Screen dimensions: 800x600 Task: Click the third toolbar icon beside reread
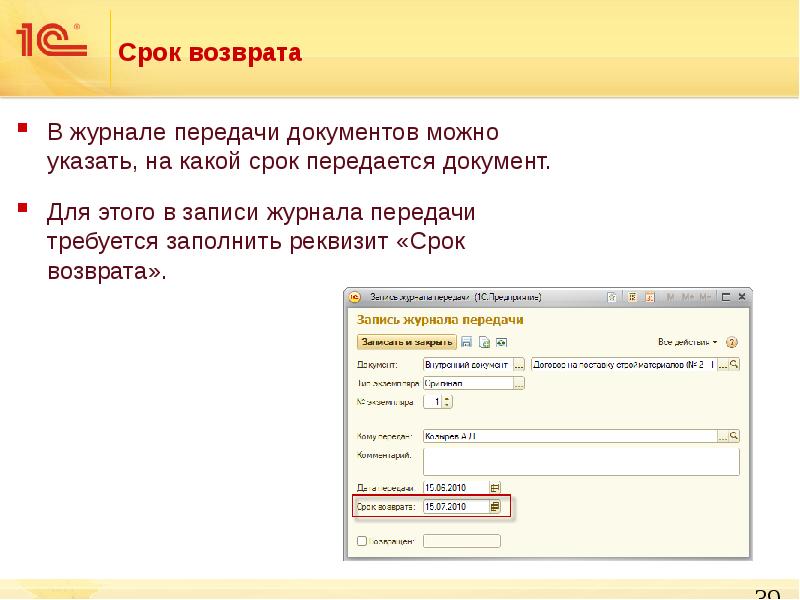tap(500, 341)
